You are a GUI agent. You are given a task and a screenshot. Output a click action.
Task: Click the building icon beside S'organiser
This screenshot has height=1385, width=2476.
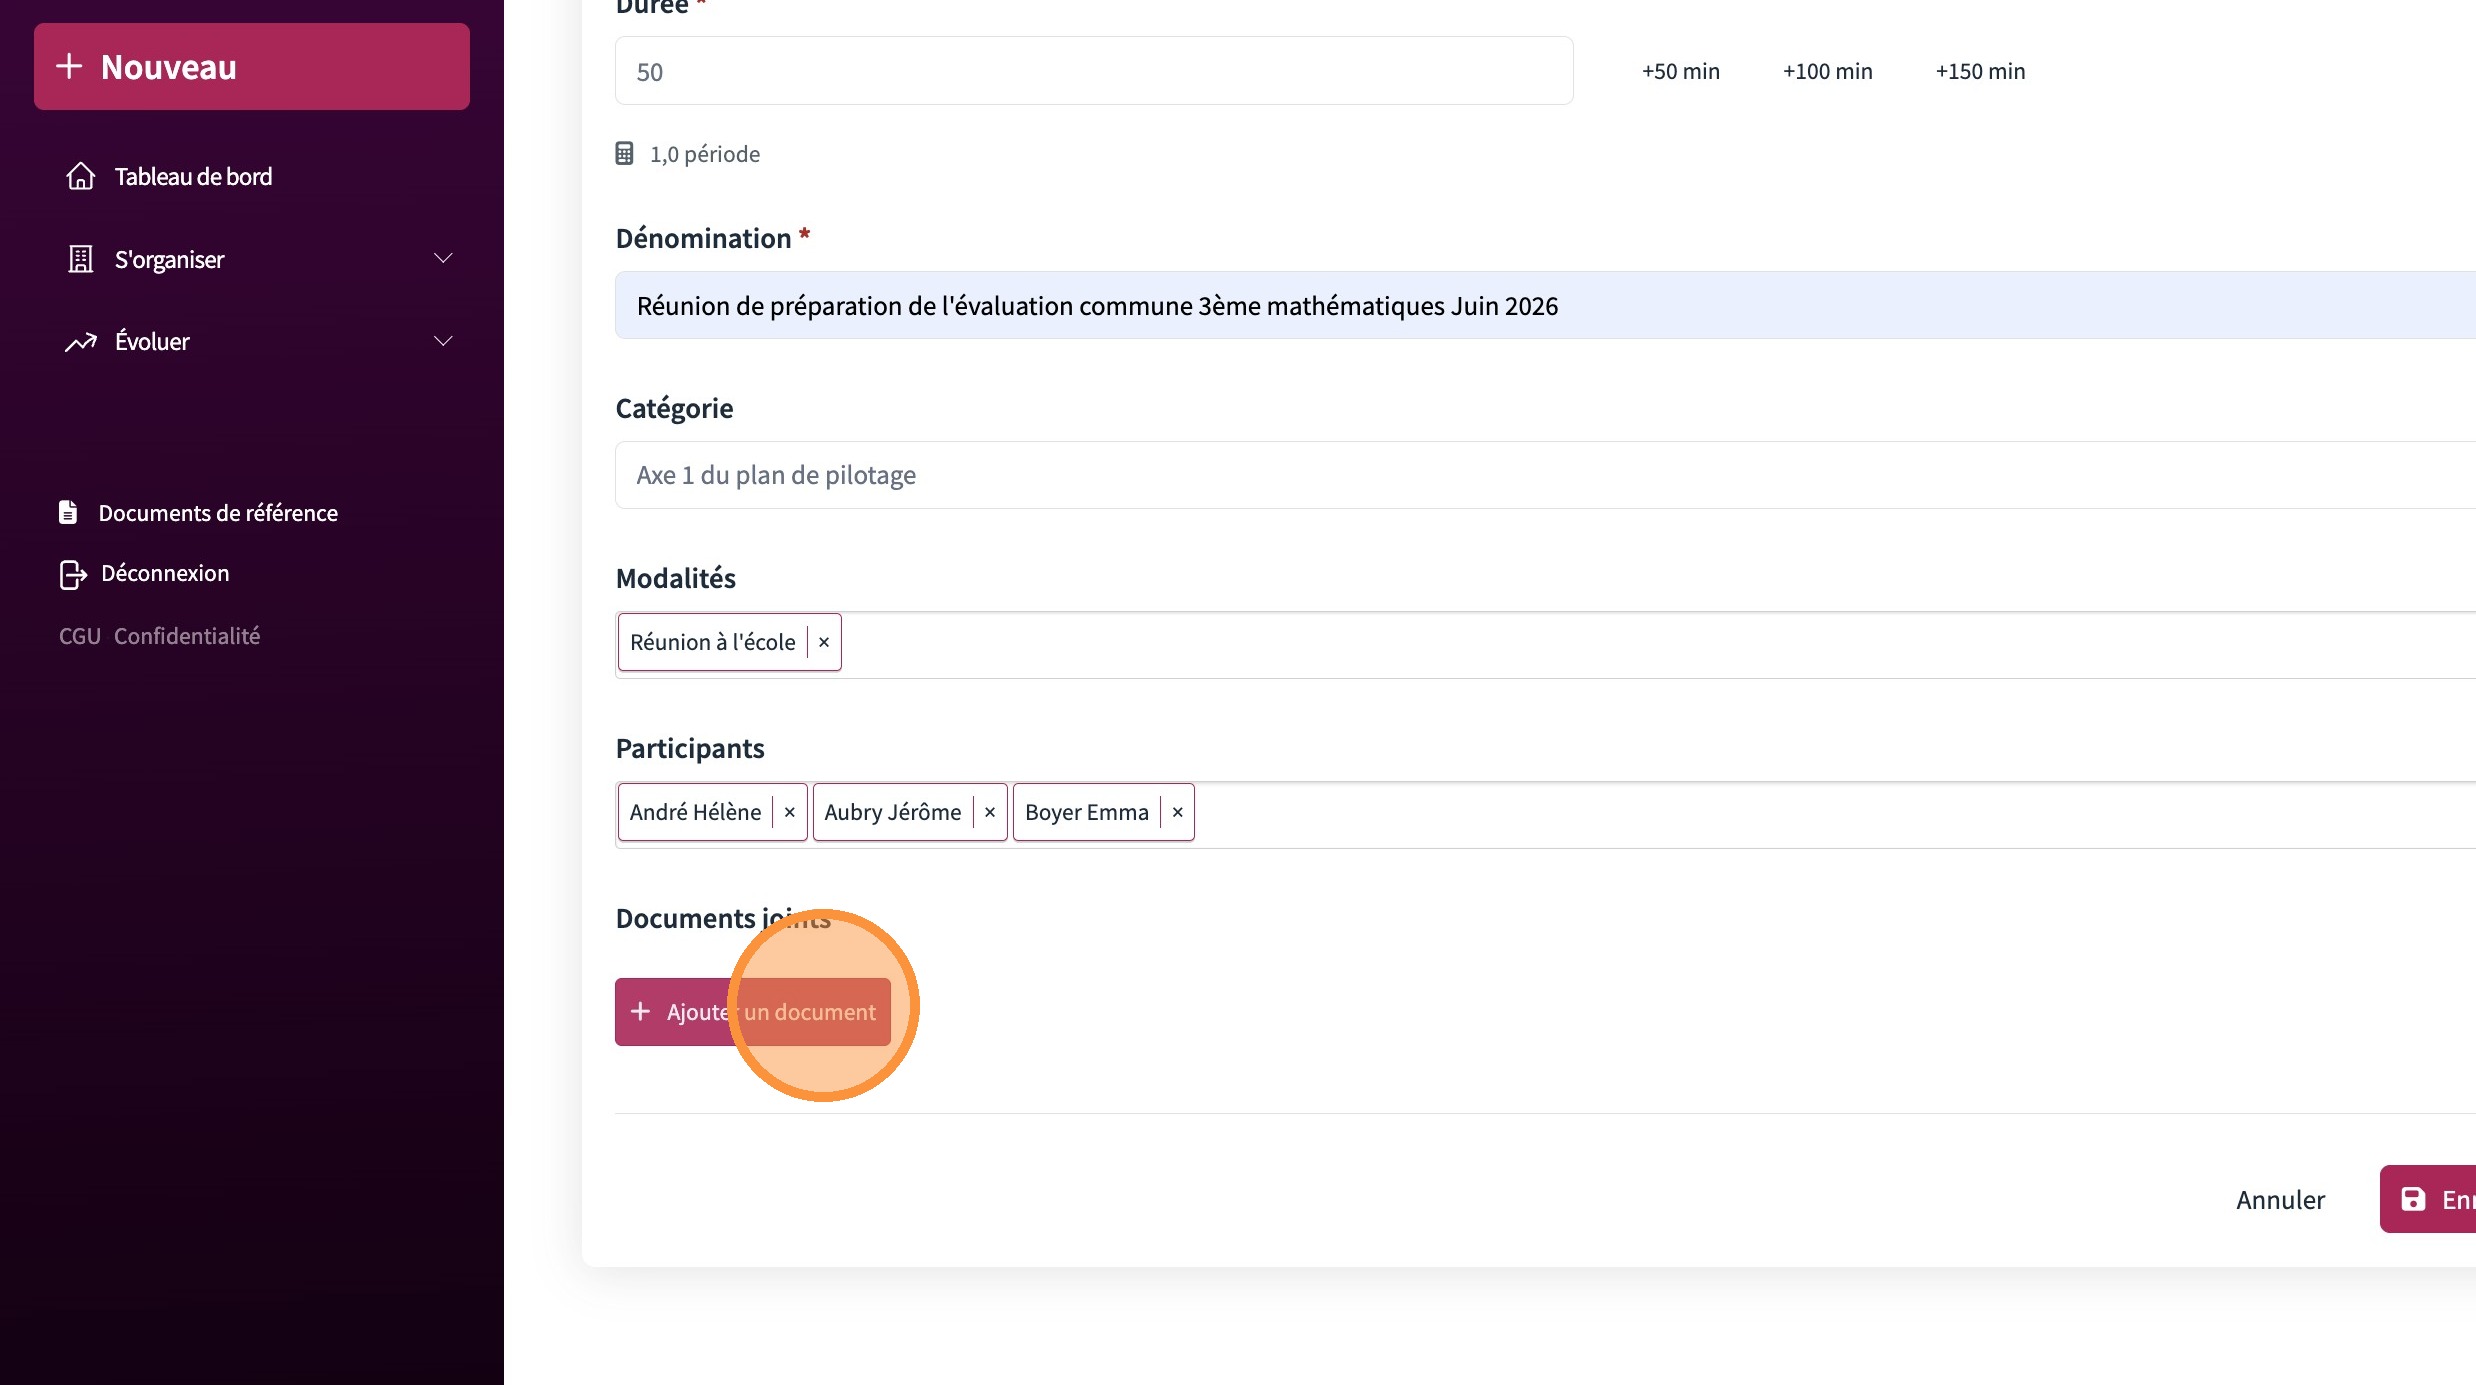81,259
